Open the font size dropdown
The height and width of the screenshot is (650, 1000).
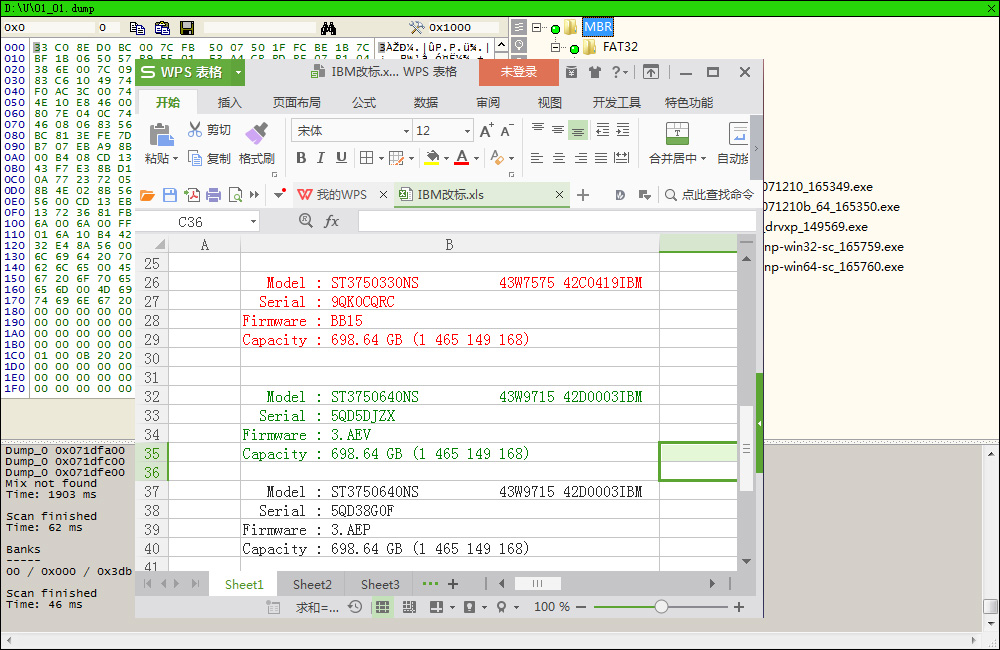[x=467, y=131]
